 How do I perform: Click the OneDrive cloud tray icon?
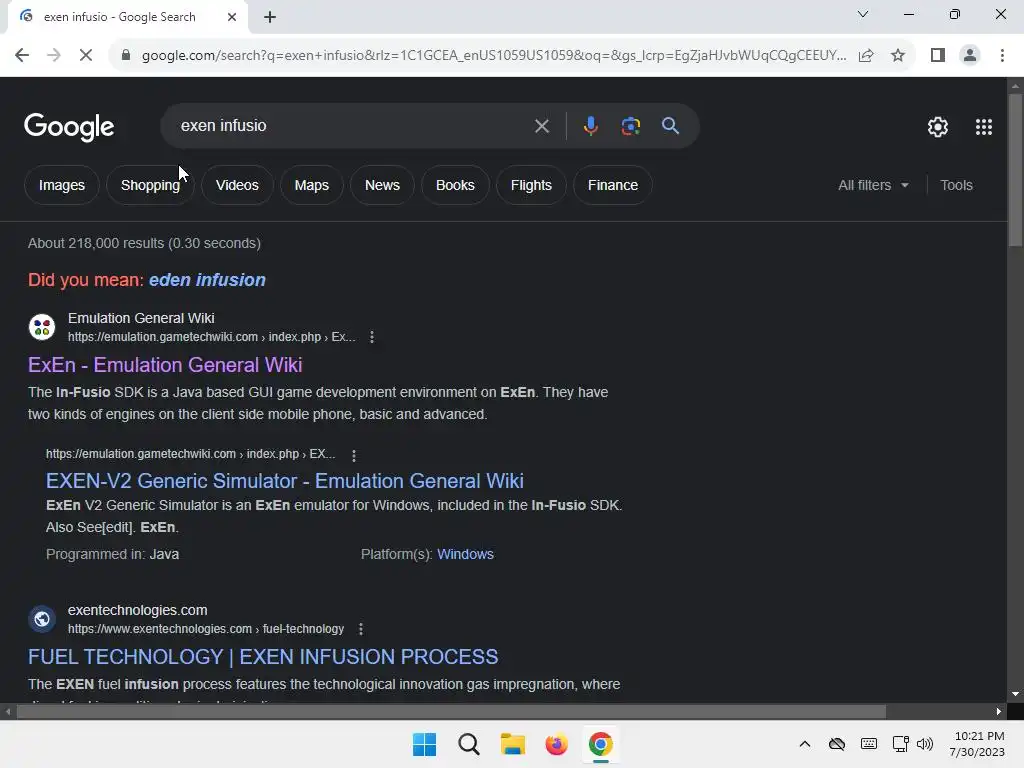[837, 744]
